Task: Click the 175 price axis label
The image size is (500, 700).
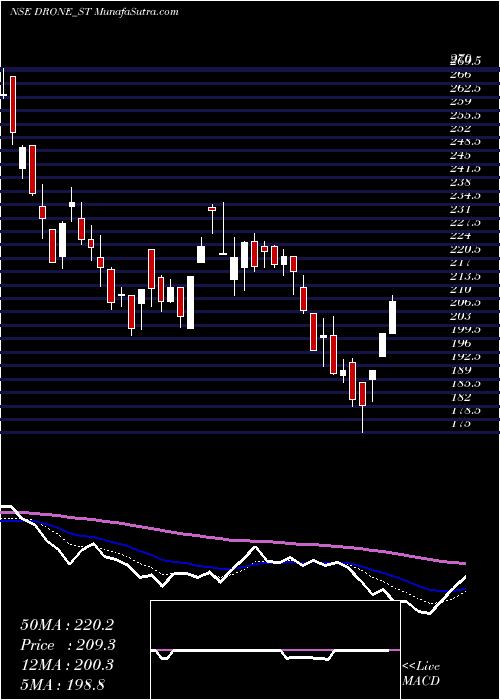Action: click(x=460, y=423)
